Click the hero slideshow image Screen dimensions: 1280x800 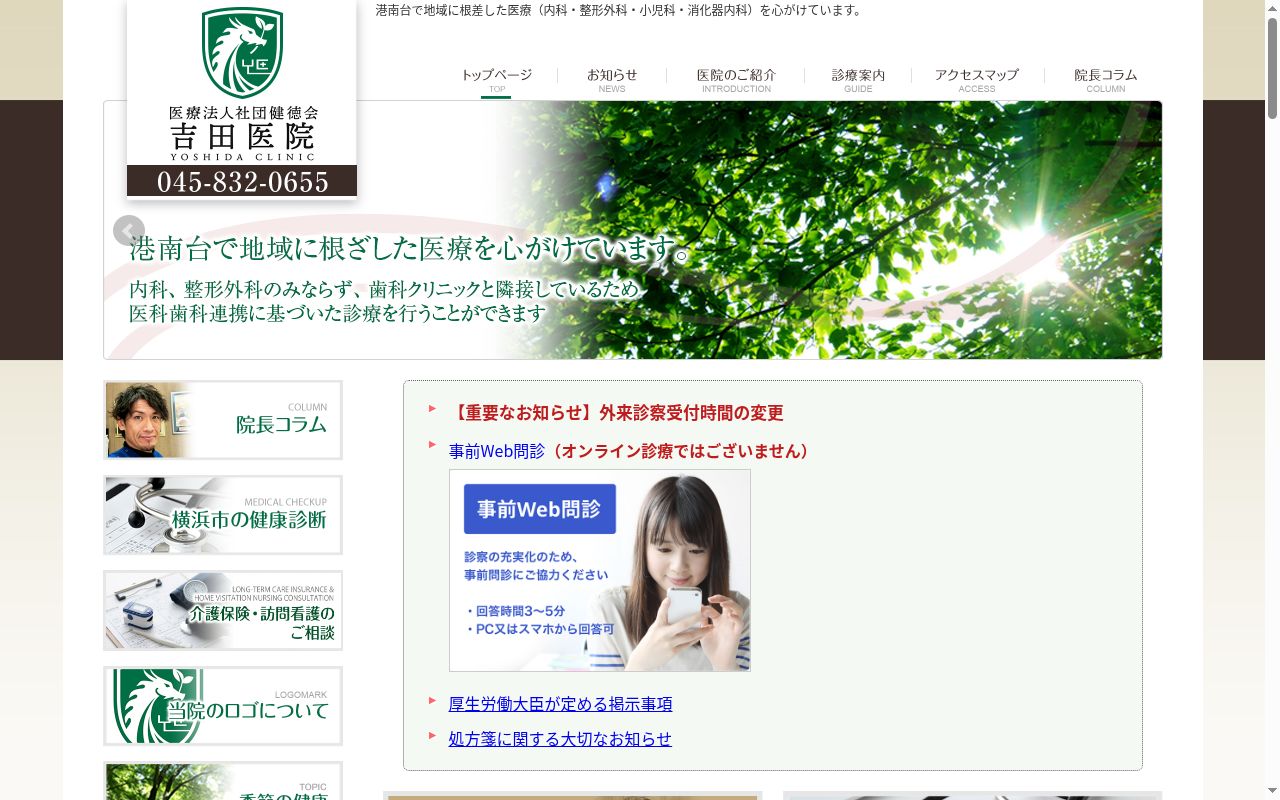633,230
